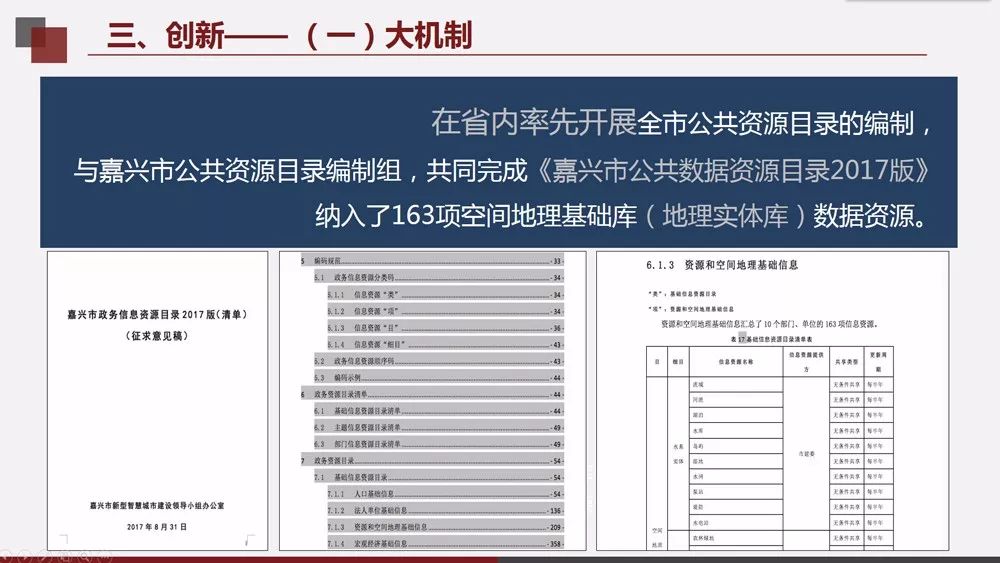
Task: Click TOC entry '5.1.3 信息资源"目"'
Action: 445,328
